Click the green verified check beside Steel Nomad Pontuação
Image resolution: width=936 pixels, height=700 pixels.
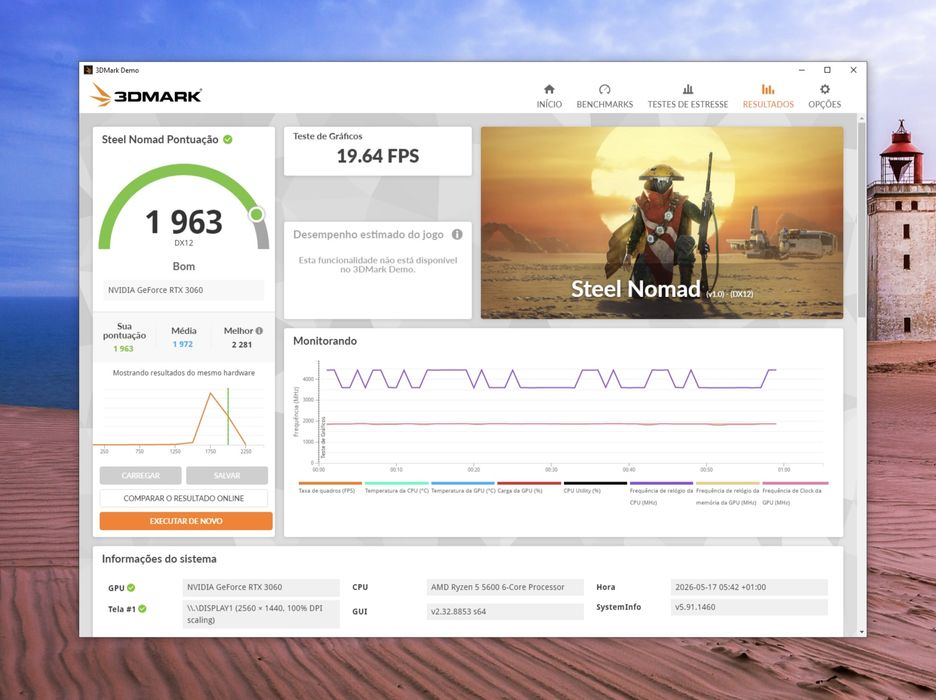tap(227, 140)
